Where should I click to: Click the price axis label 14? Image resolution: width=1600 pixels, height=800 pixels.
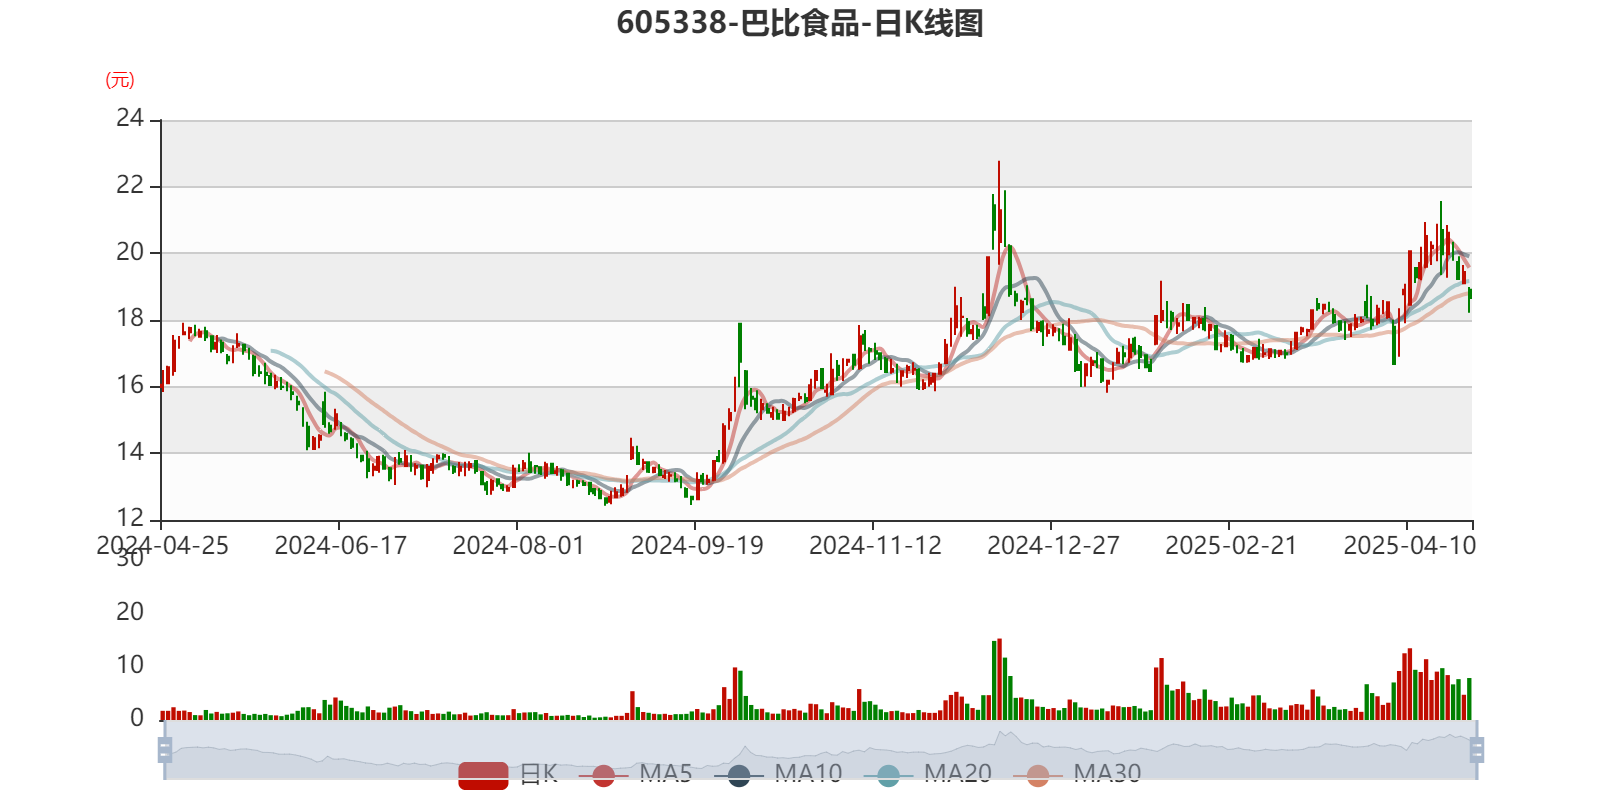(x=130, y=452)
